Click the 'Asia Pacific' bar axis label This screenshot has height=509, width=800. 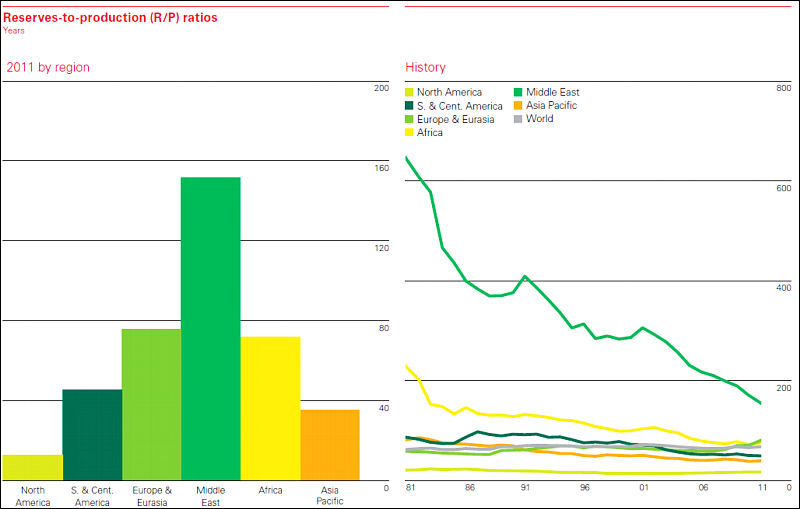tap(330, 496)
